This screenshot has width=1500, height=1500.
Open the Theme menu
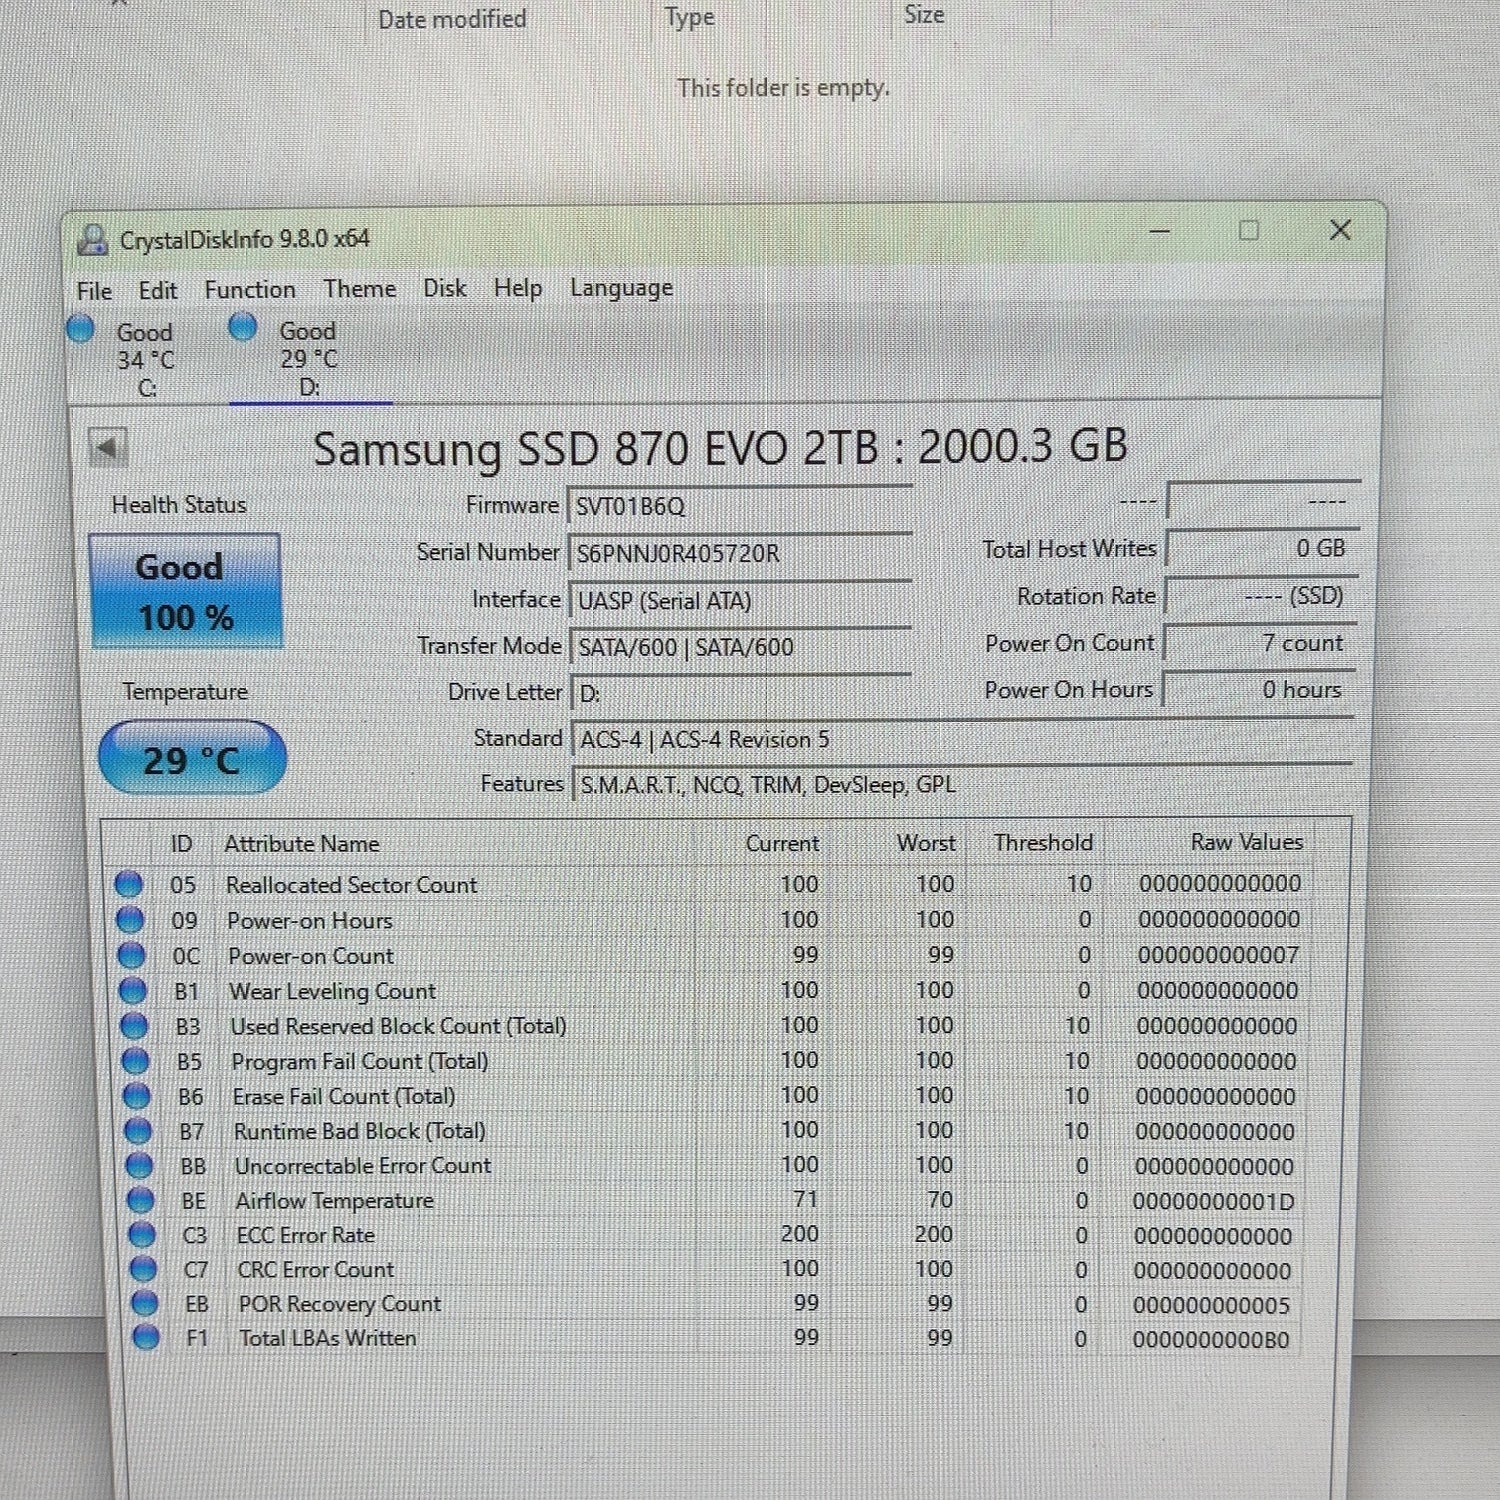point(360,289)
